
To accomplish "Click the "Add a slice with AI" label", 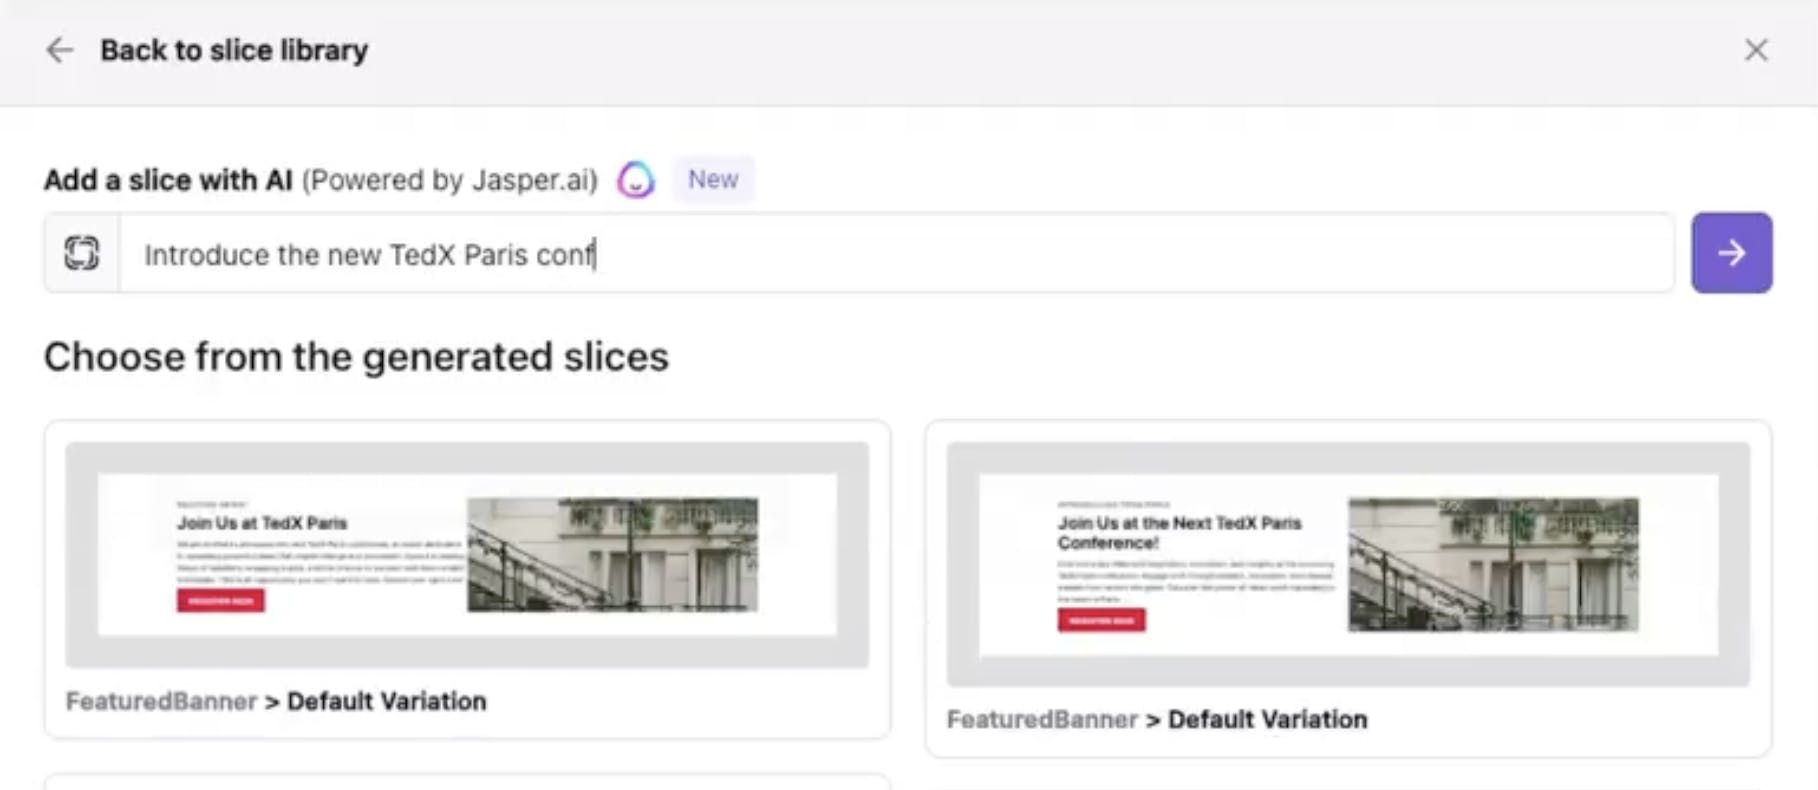I will [x=168, y=180].
